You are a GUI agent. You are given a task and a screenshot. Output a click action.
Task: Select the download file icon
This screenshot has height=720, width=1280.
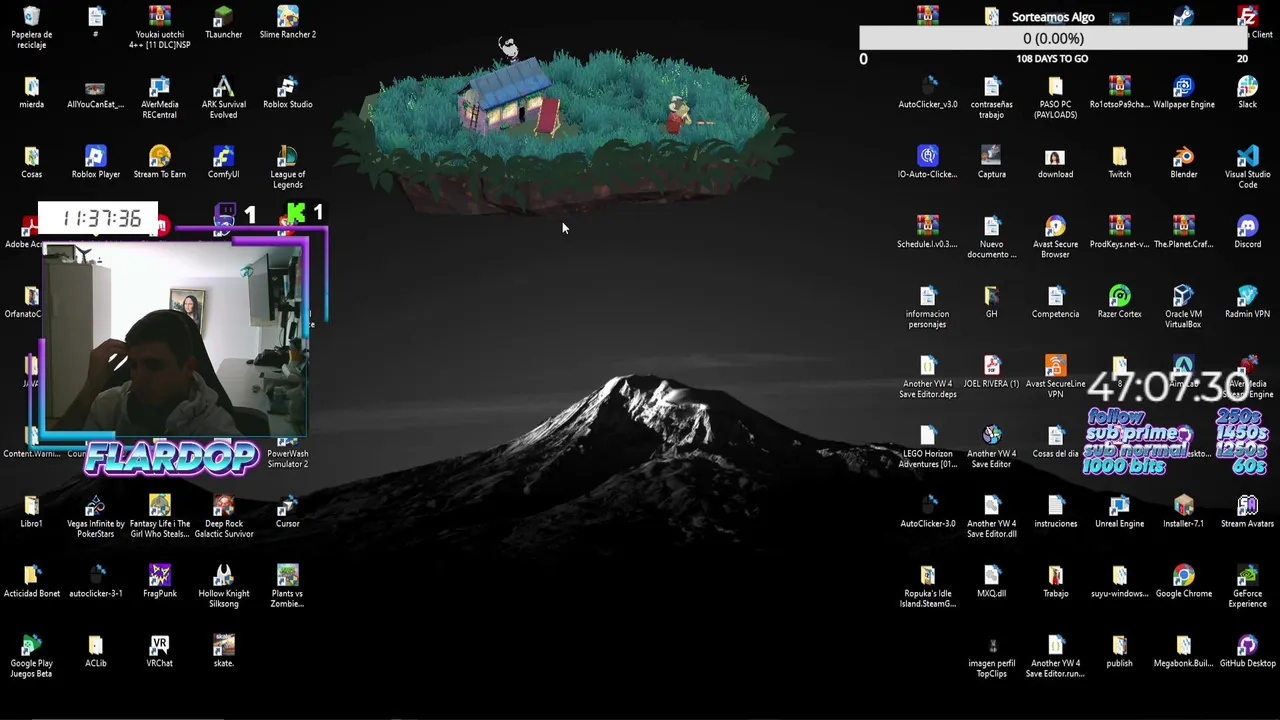coord(1055,157)
